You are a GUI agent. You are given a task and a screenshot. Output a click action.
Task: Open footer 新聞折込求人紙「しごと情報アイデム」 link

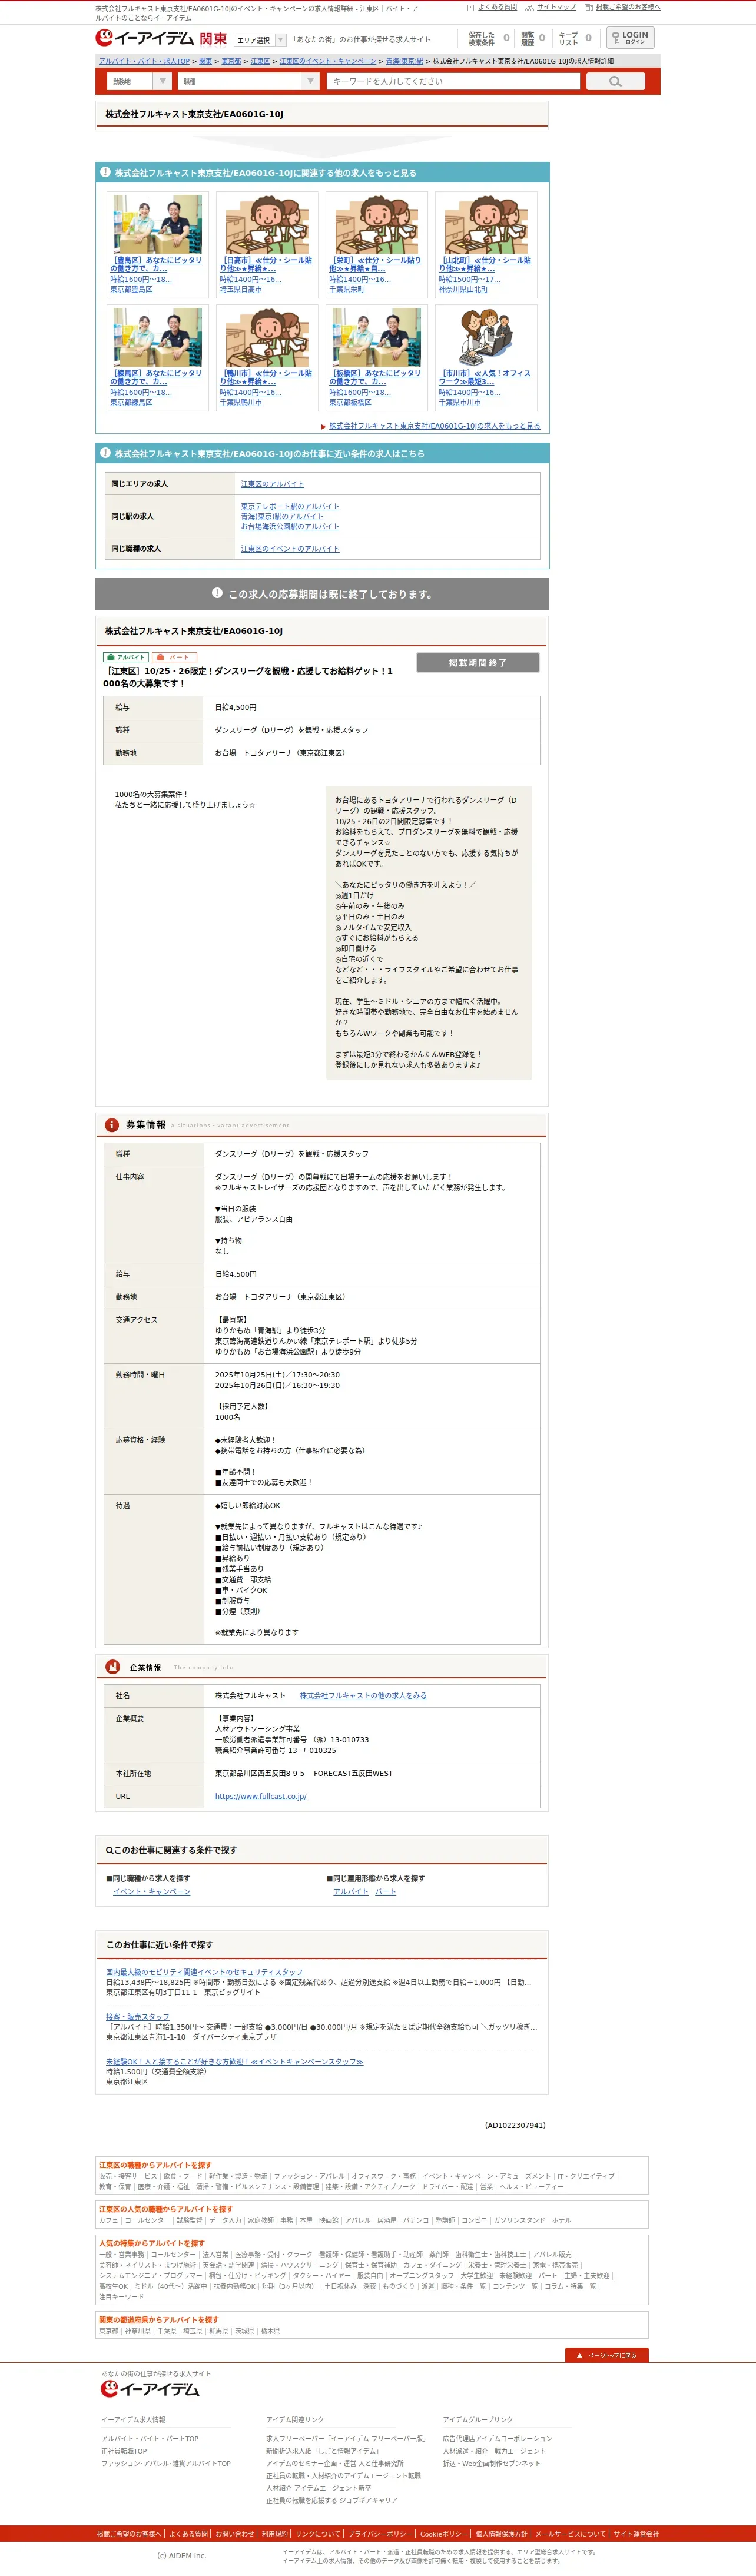tap(323, 2451)
